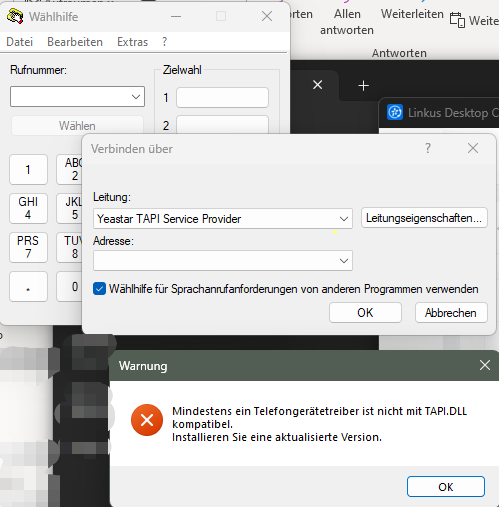Click the Wählhilfe phone app icon
This screenshot has height=507, width=499.
pos(15,16)
